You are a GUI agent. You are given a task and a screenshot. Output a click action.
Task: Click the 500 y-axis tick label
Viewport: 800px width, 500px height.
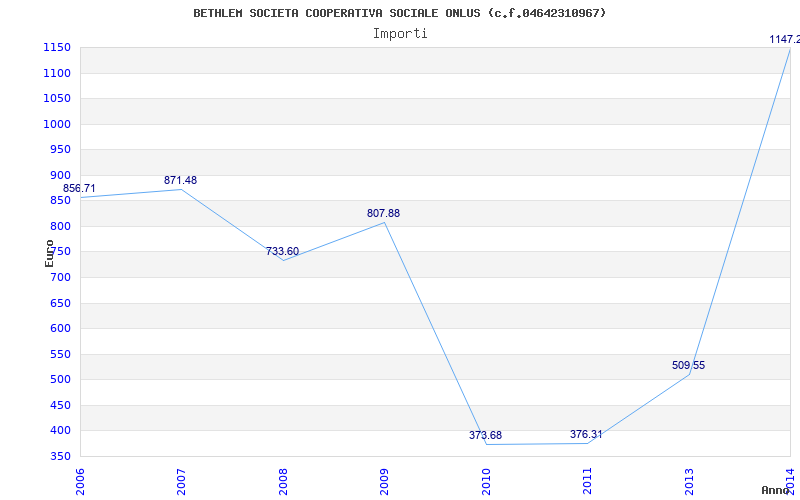(x=60, y=380)
